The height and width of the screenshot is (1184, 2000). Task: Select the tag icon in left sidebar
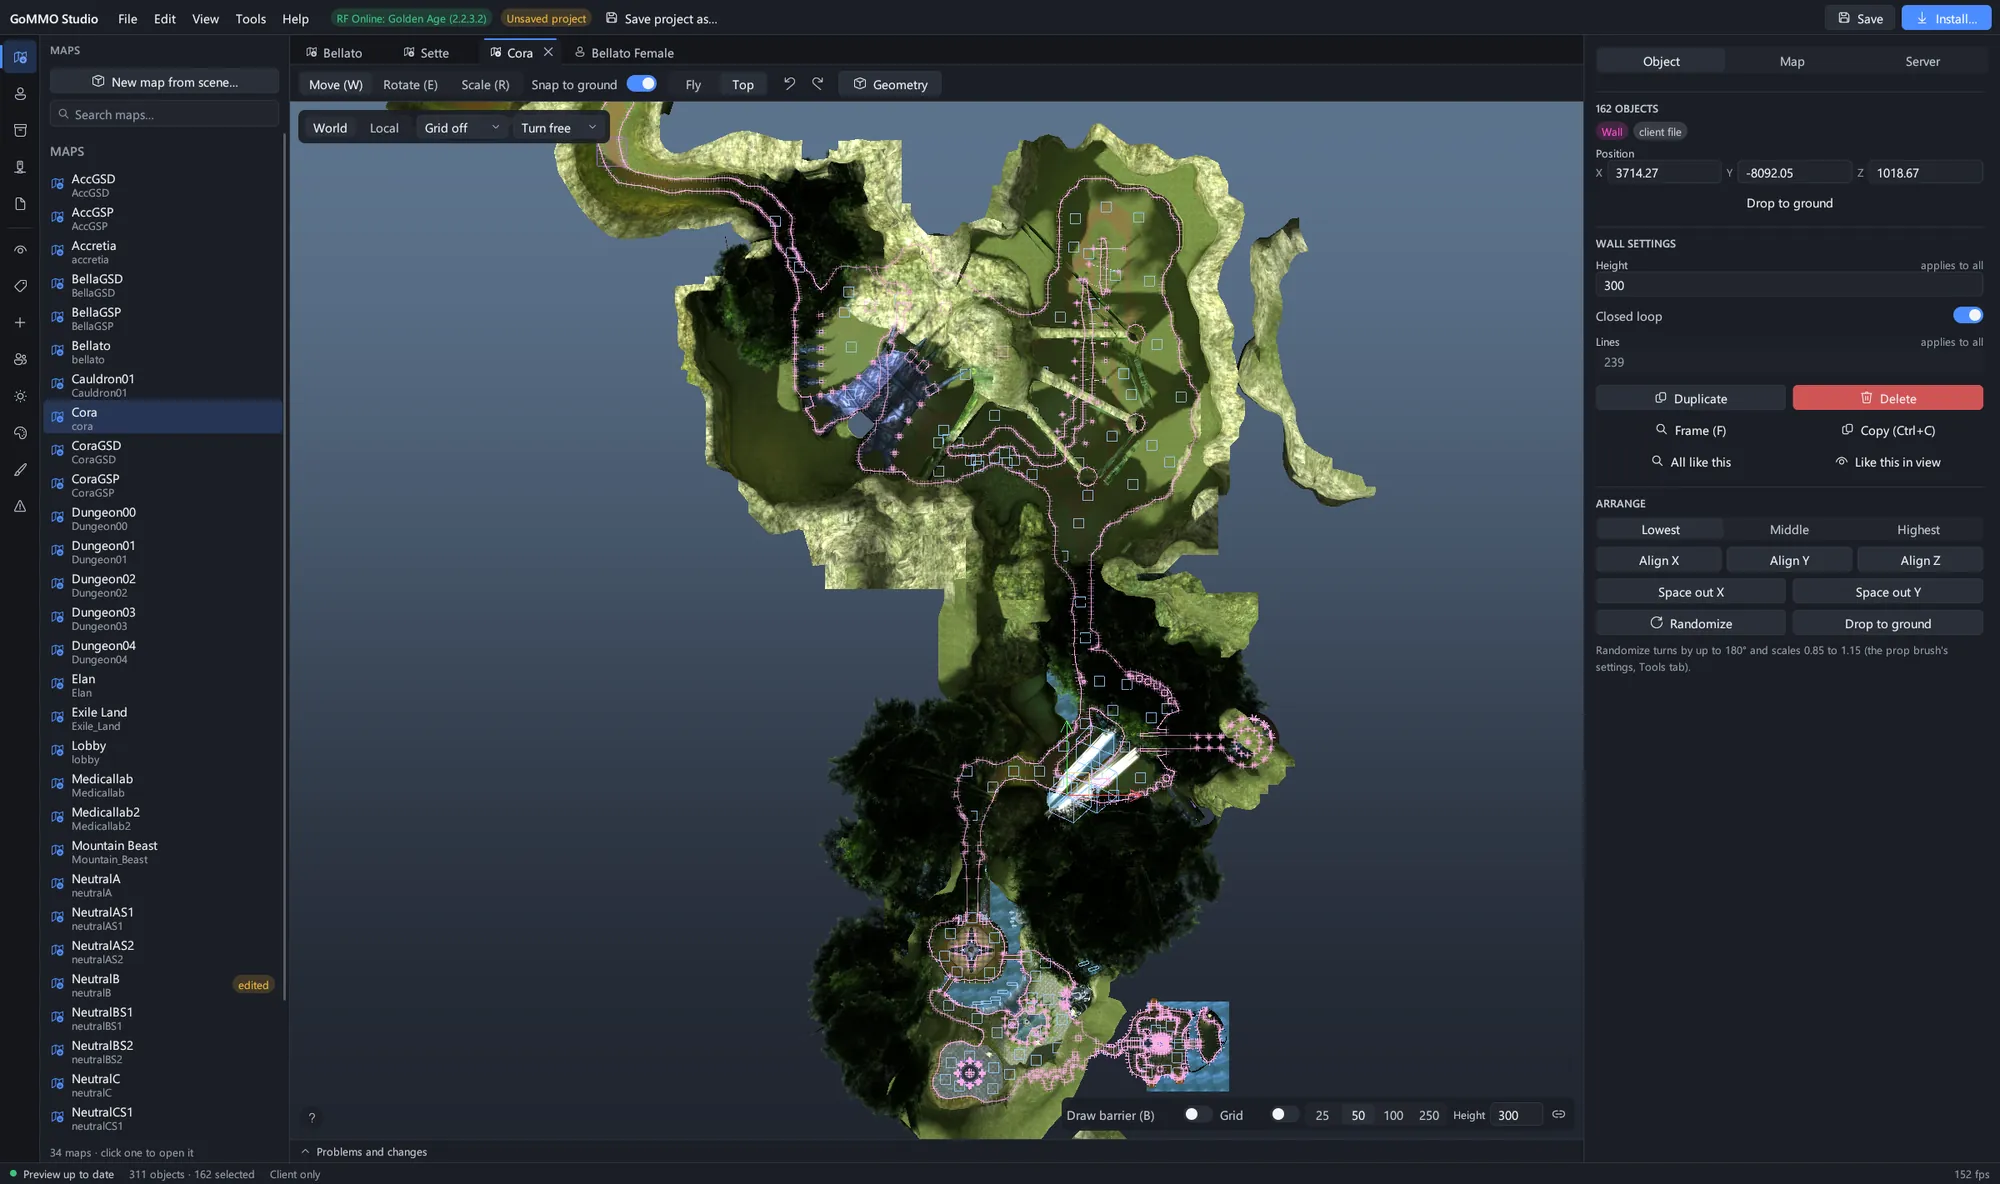pos(20,286)
